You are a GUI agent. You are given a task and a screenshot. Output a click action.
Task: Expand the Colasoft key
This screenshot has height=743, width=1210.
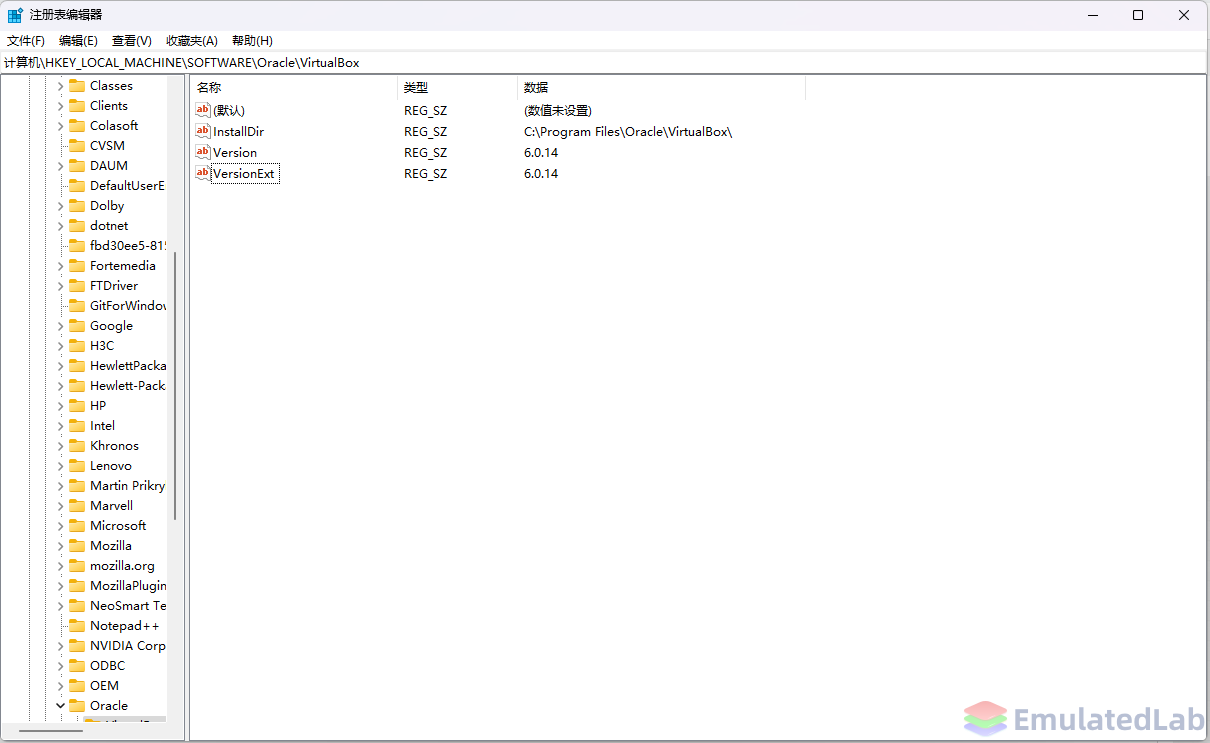[x=60, y=126]
